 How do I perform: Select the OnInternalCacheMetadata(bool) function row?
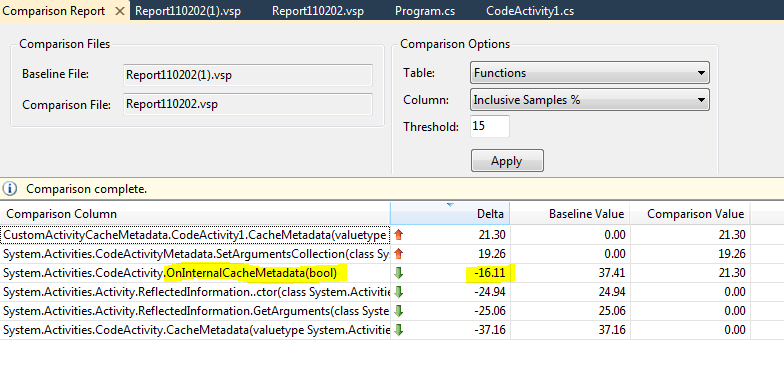(x=375, y=273)
